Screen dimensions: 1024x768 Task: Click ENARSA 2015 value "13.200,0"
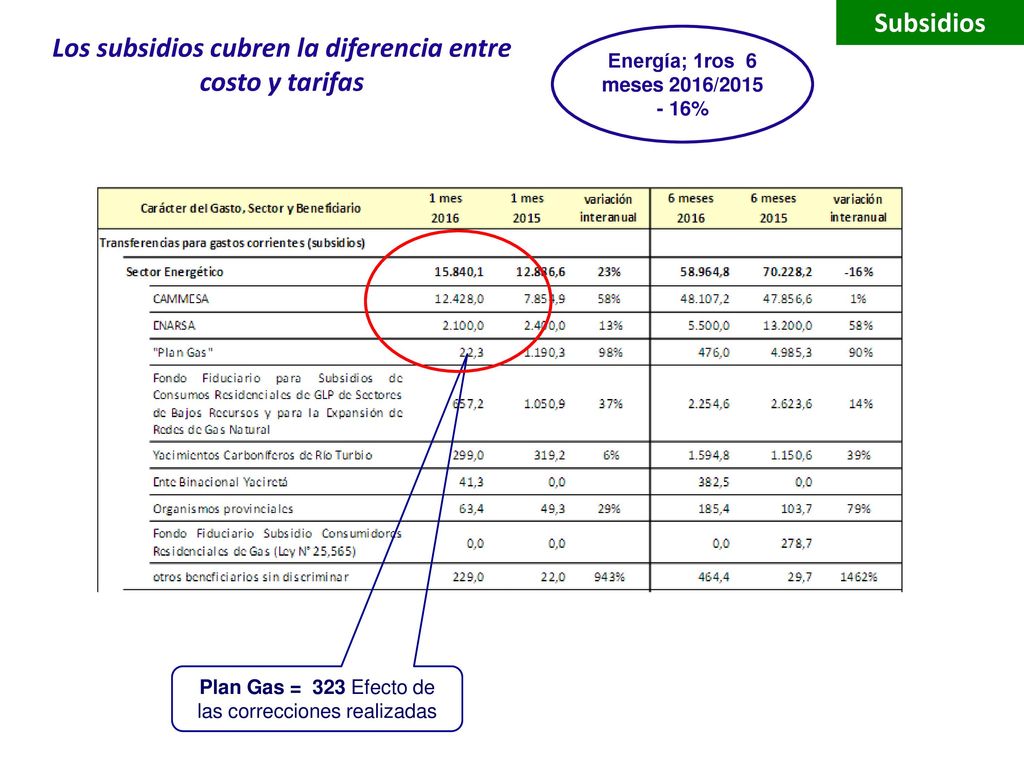tap(788, 326)
